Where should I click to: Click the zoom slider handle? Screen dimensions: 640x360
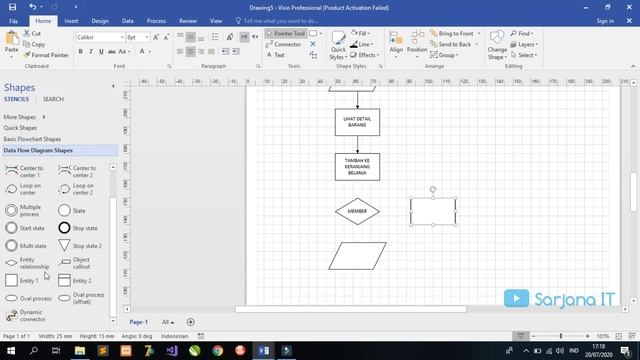click(561, 336)
